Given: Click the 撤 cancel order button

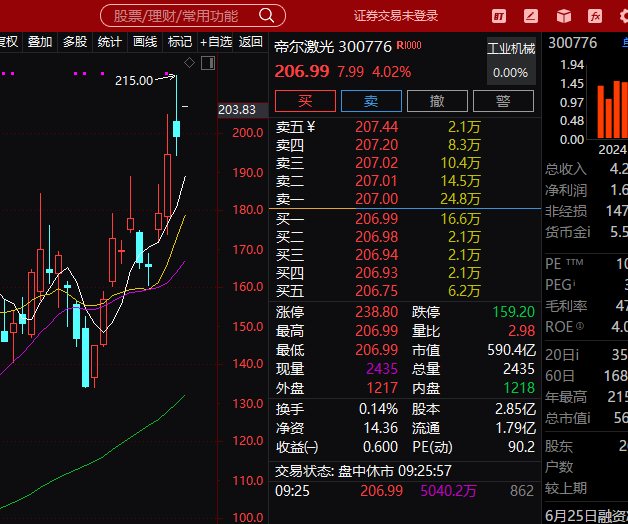Looking at the screenshot, I should (437, 101).
